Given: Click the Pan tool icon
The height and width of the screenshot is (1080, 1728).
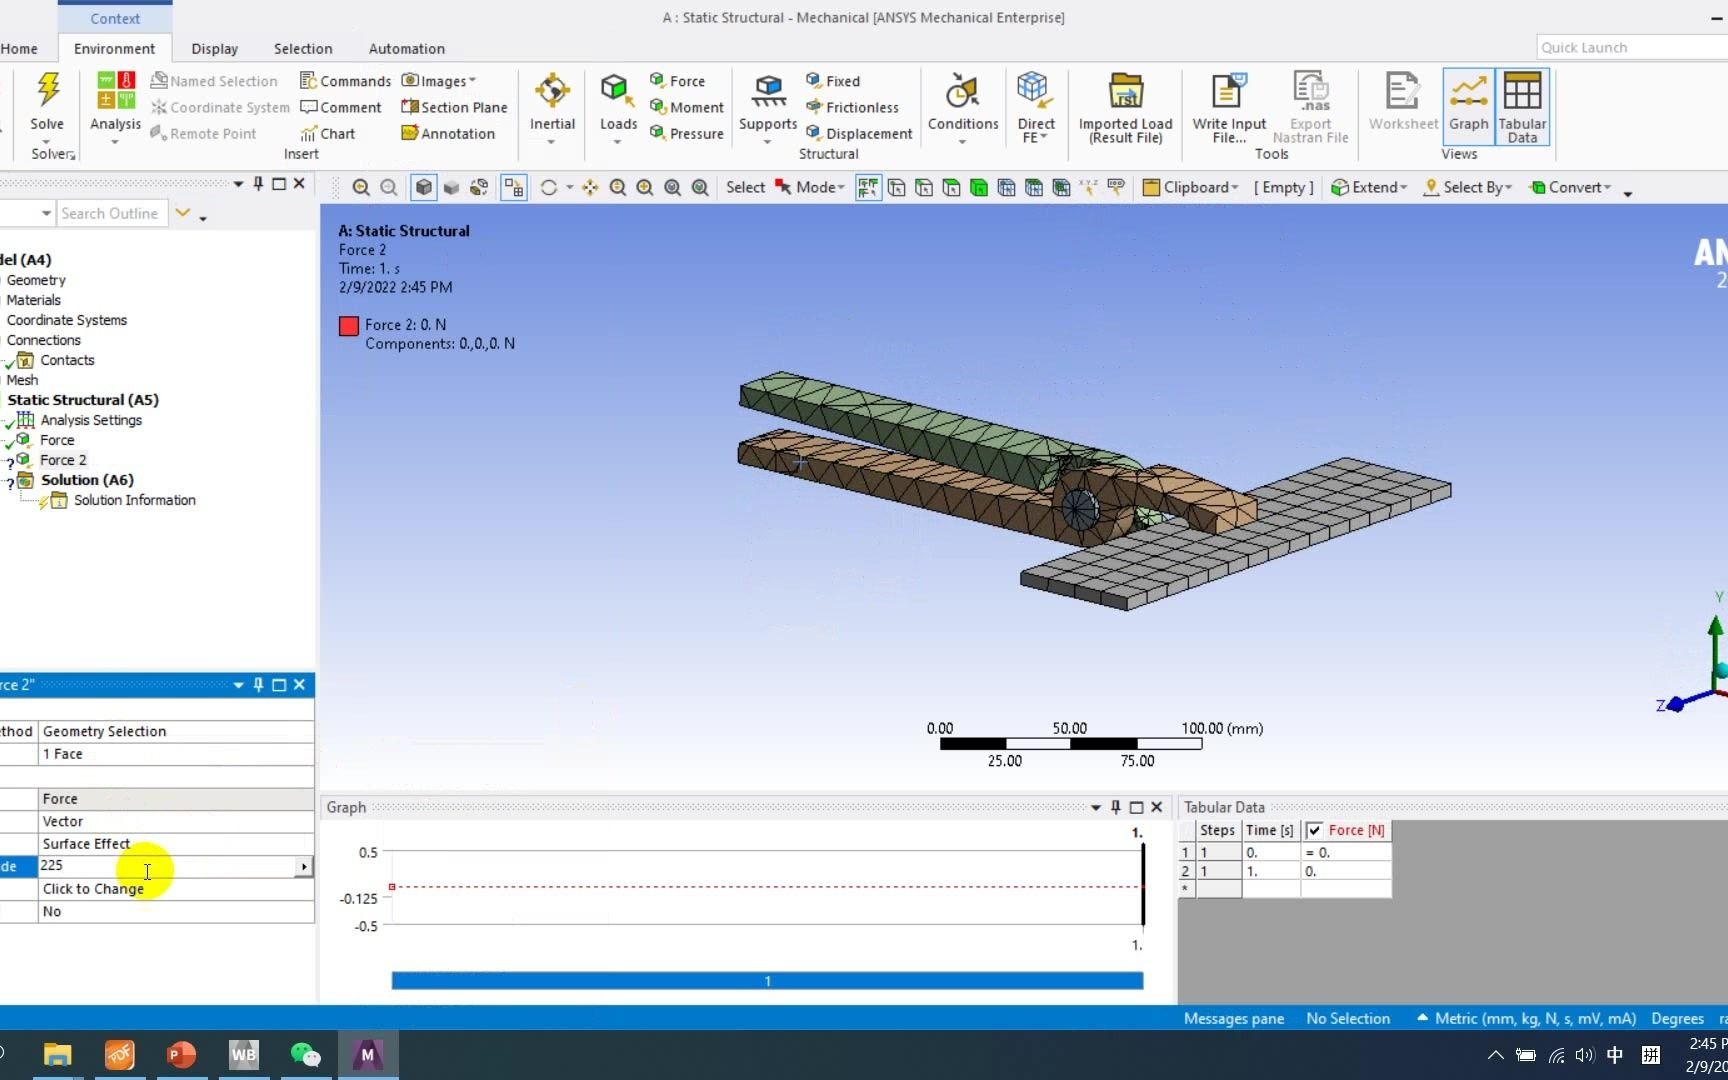Looking at the screenshot, I should (590, 187).
